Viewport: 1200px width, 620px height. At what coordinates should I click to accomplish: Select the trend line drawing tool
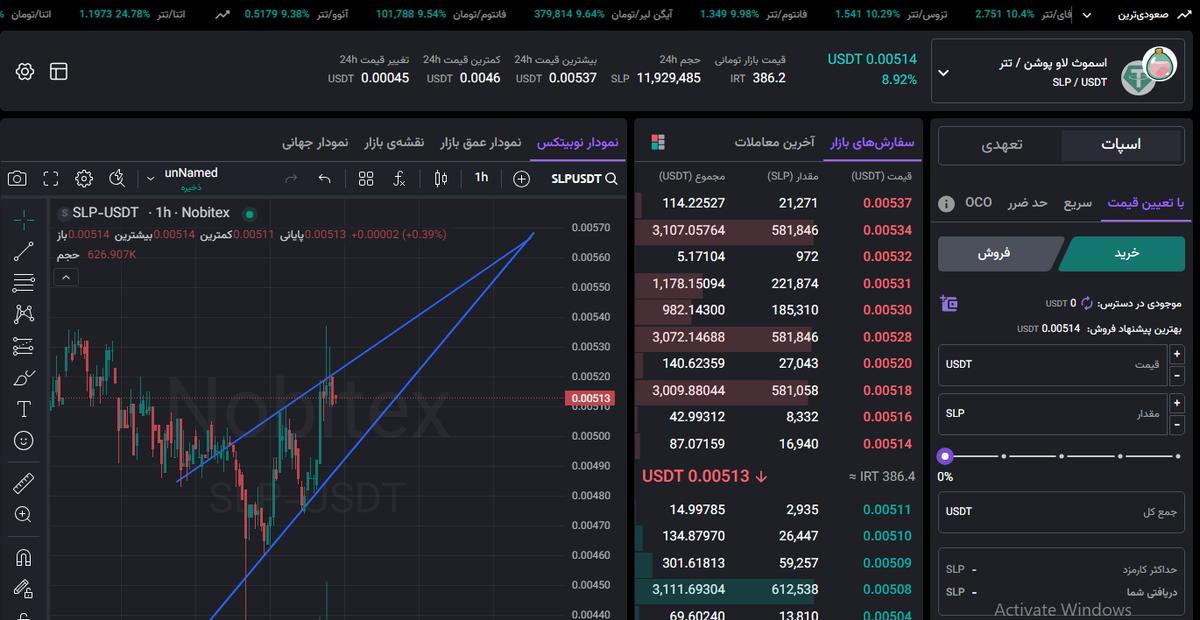tap(24, 252)
